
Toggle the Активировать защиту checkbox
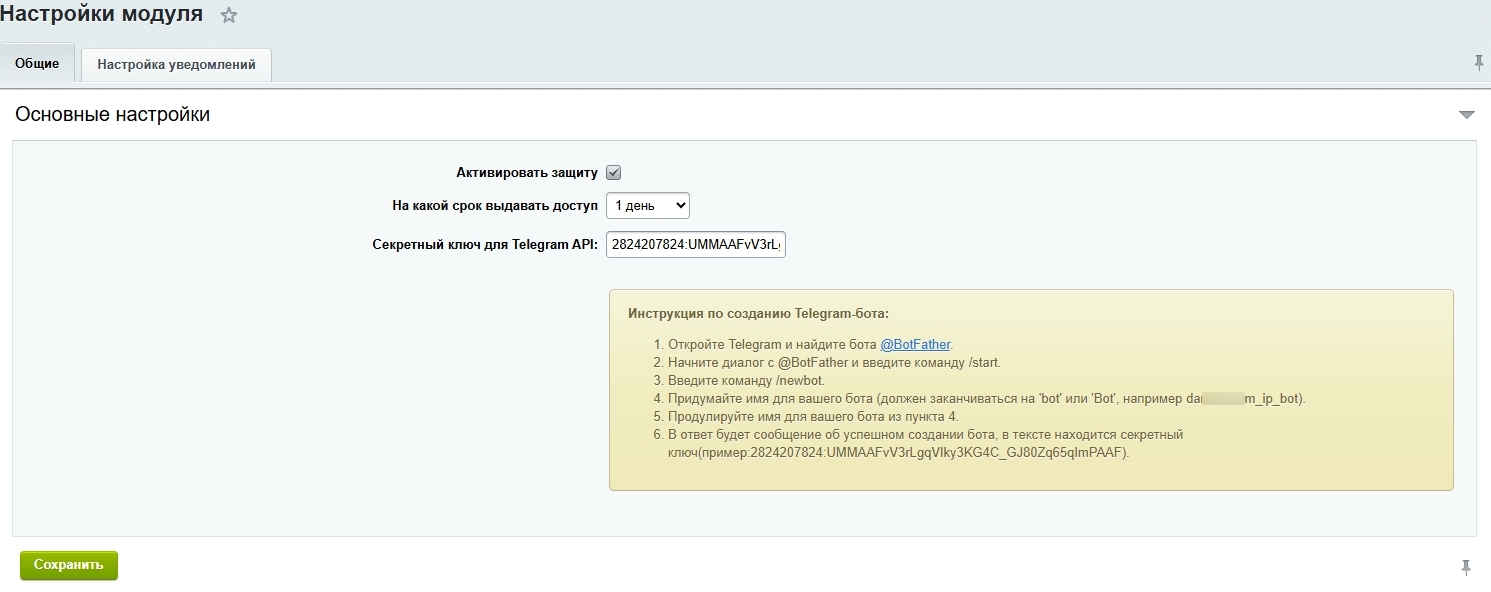pos(614,173)
